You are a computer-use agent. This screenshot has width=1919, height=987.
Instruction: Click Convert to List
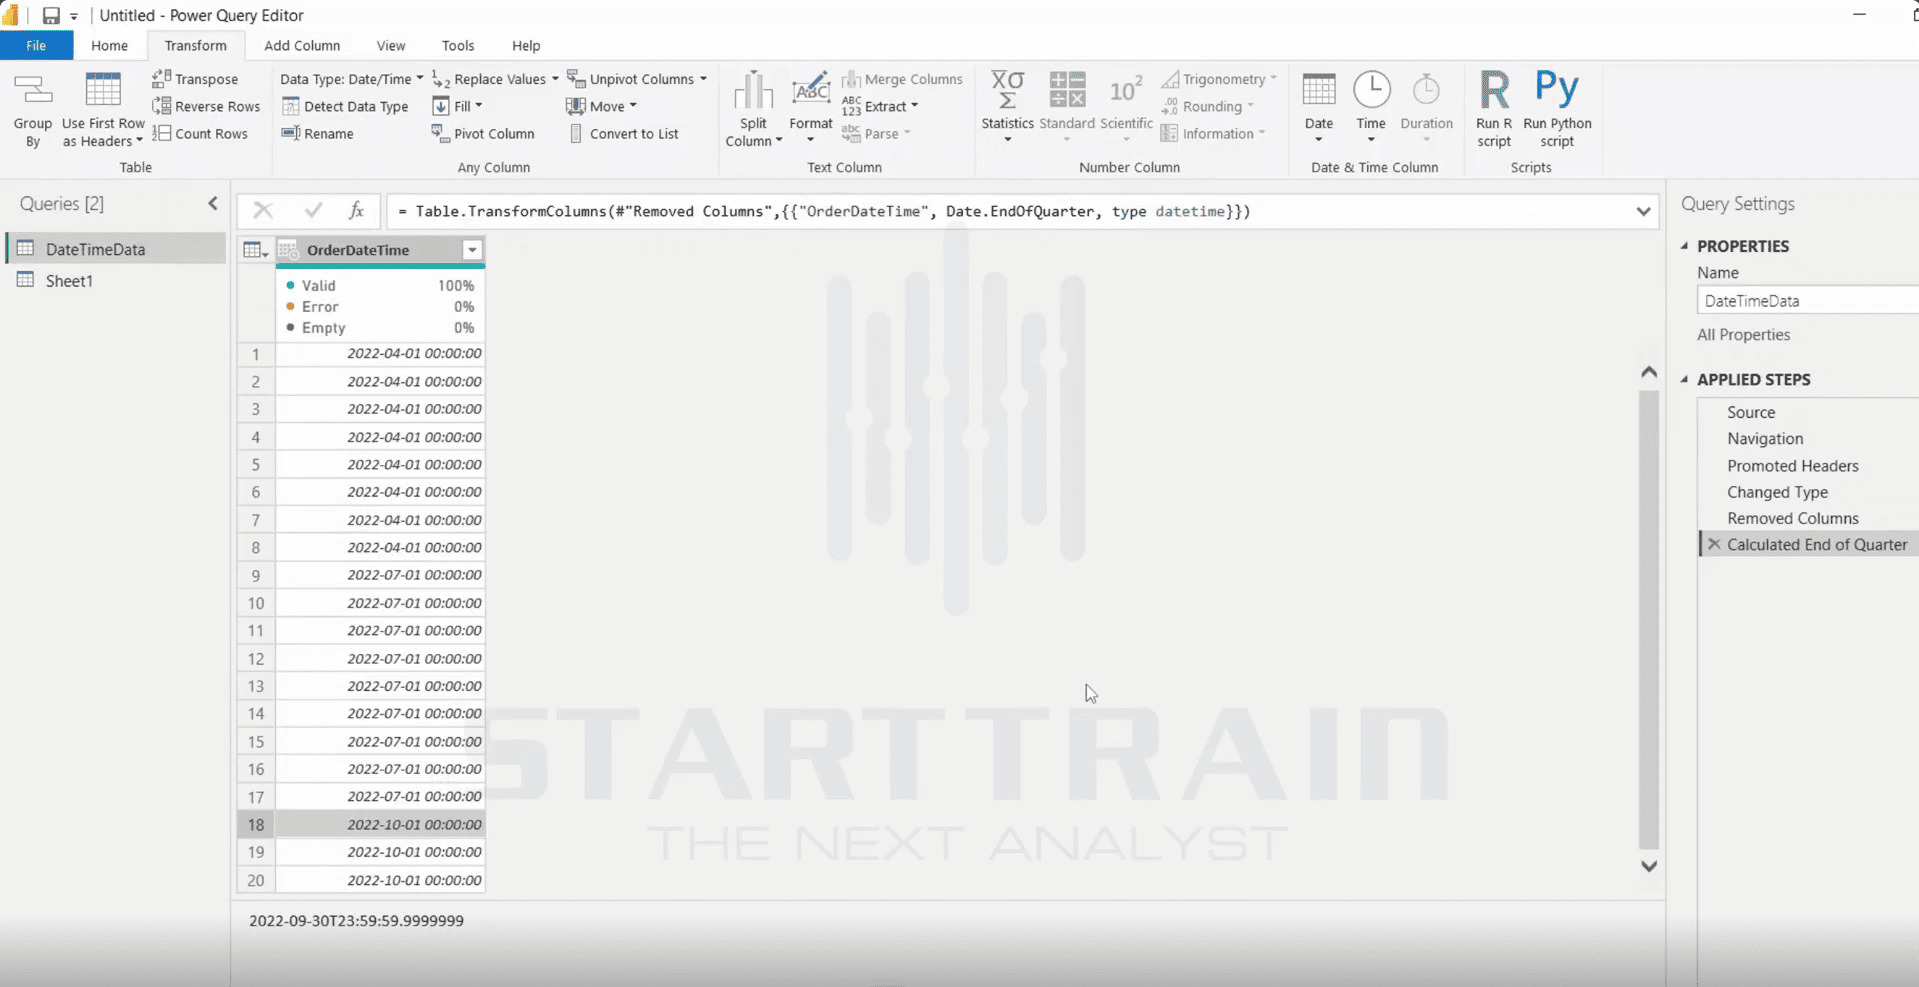point(623,133)
